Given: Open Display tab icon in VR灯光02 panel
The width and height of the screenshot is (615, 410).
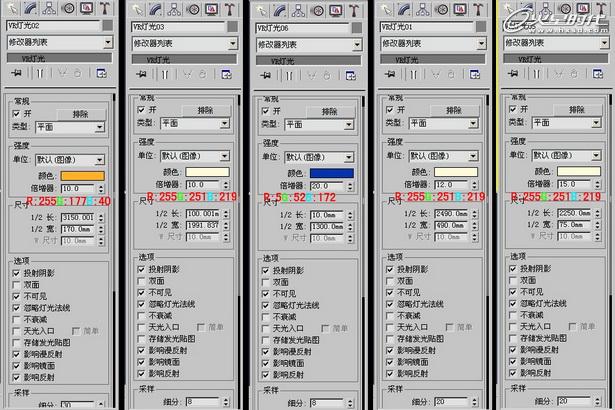Looking at the screenshot, I should (x=86, y=8).
